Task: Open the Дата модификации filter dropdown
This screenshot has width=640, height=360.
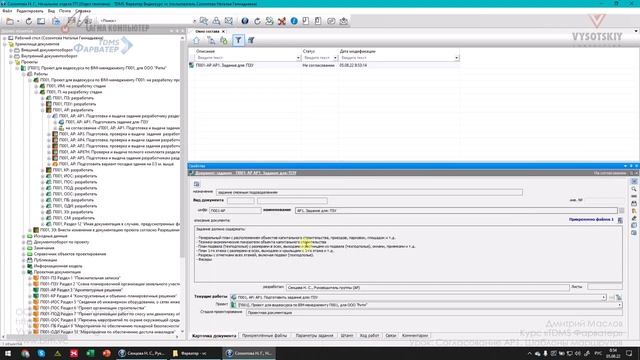Action: [x=456, y=58]
